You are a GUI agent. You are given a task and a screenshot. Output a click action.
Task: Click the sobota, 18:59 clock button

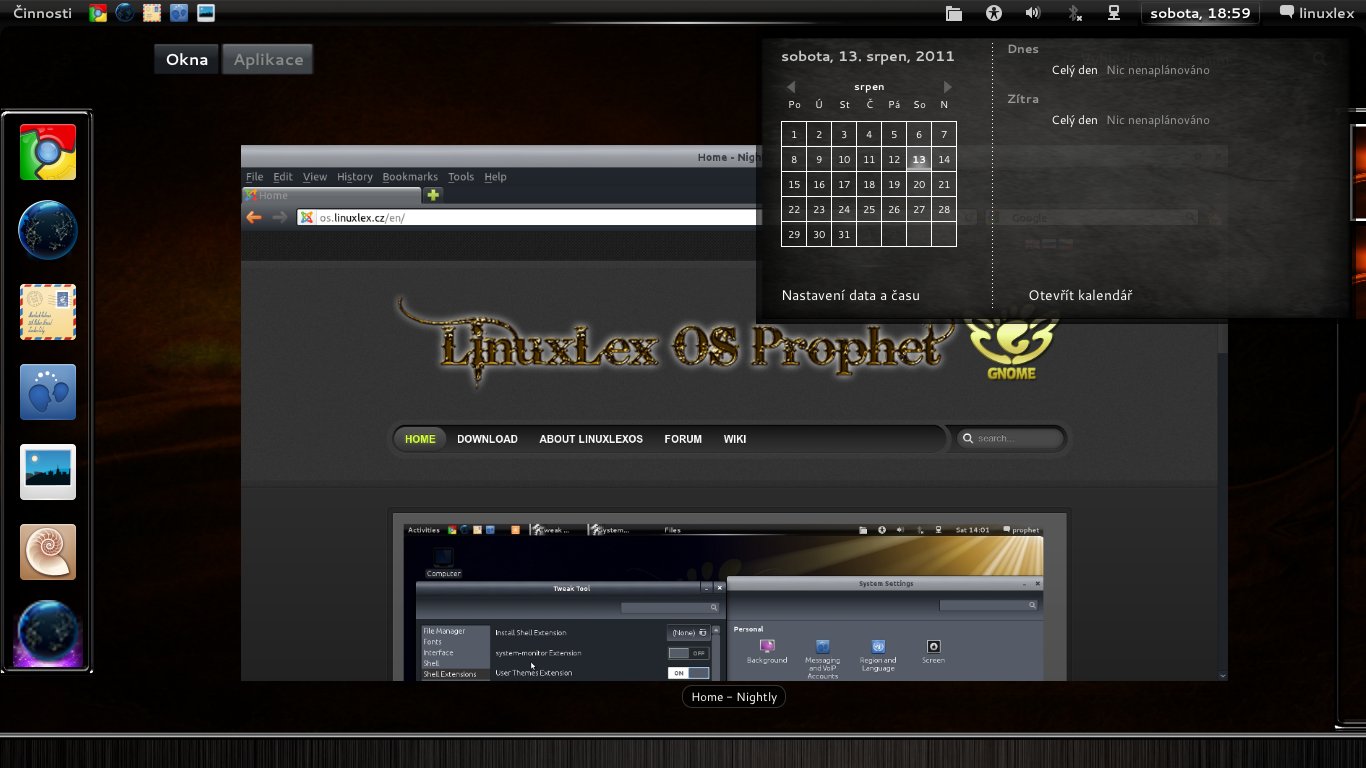[x=1200, y=13]
